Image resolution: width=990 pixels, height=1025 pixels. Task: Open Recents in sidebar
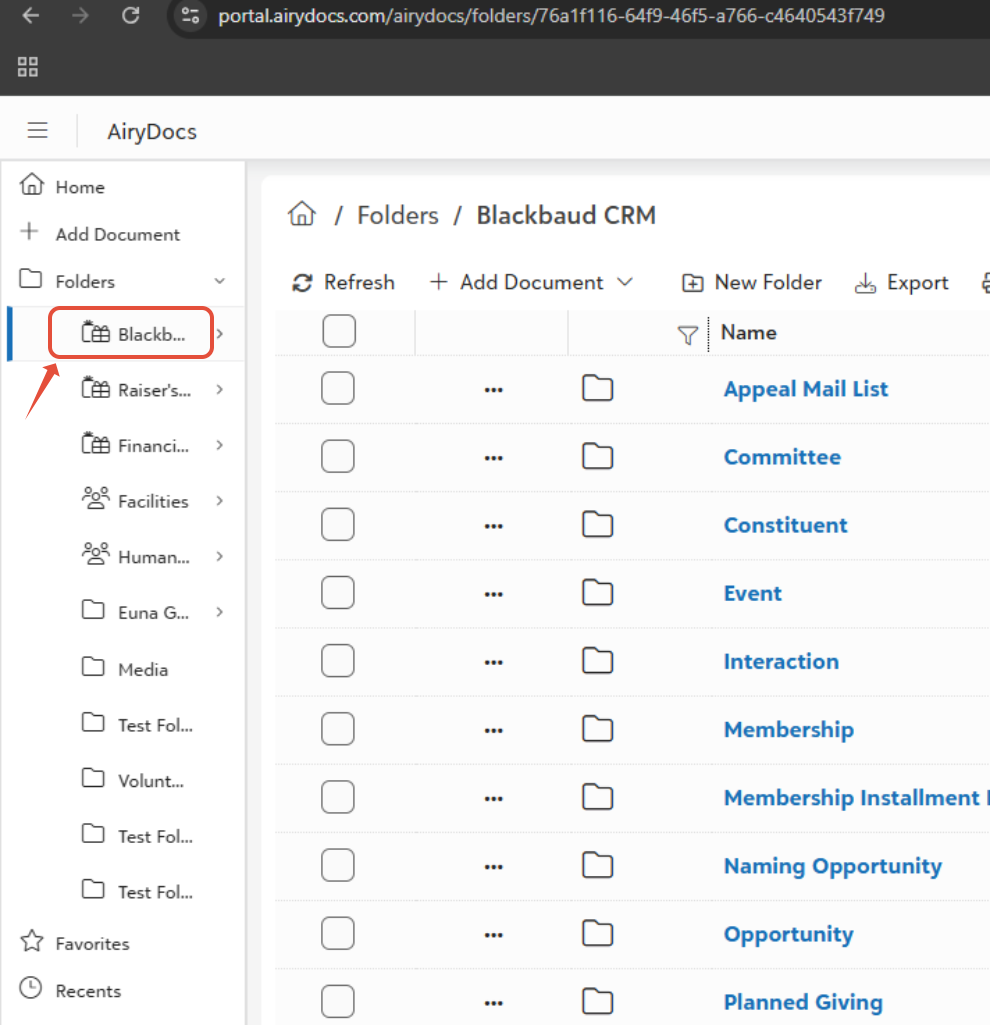click(x=71, y=990)
